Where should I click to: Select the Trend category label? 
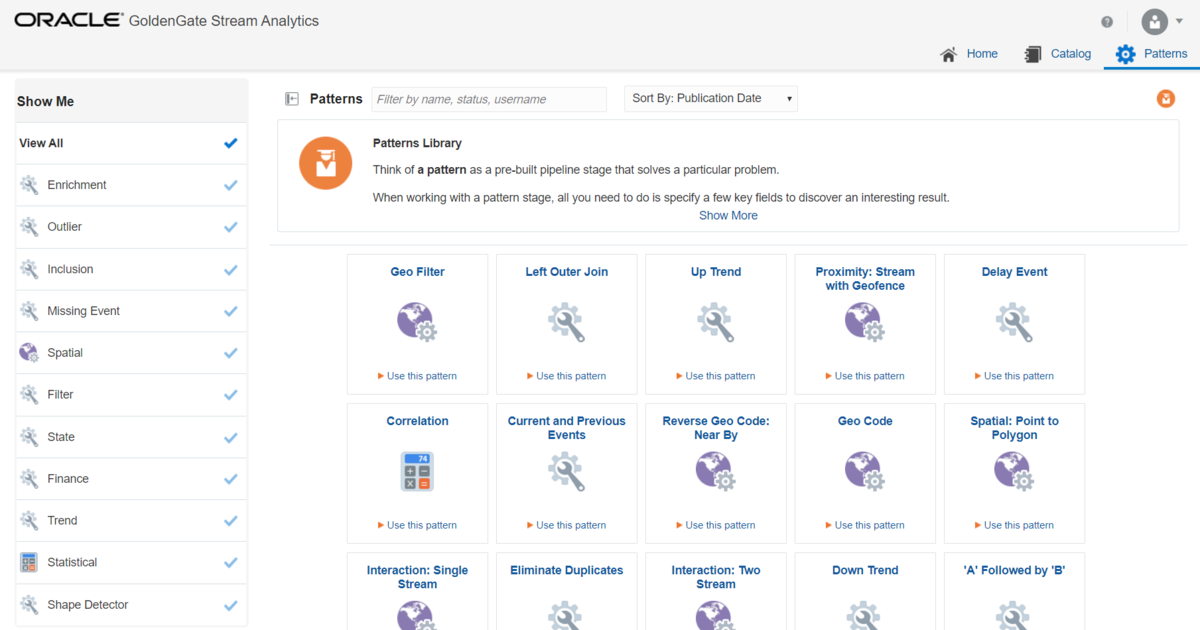[62, 521]
